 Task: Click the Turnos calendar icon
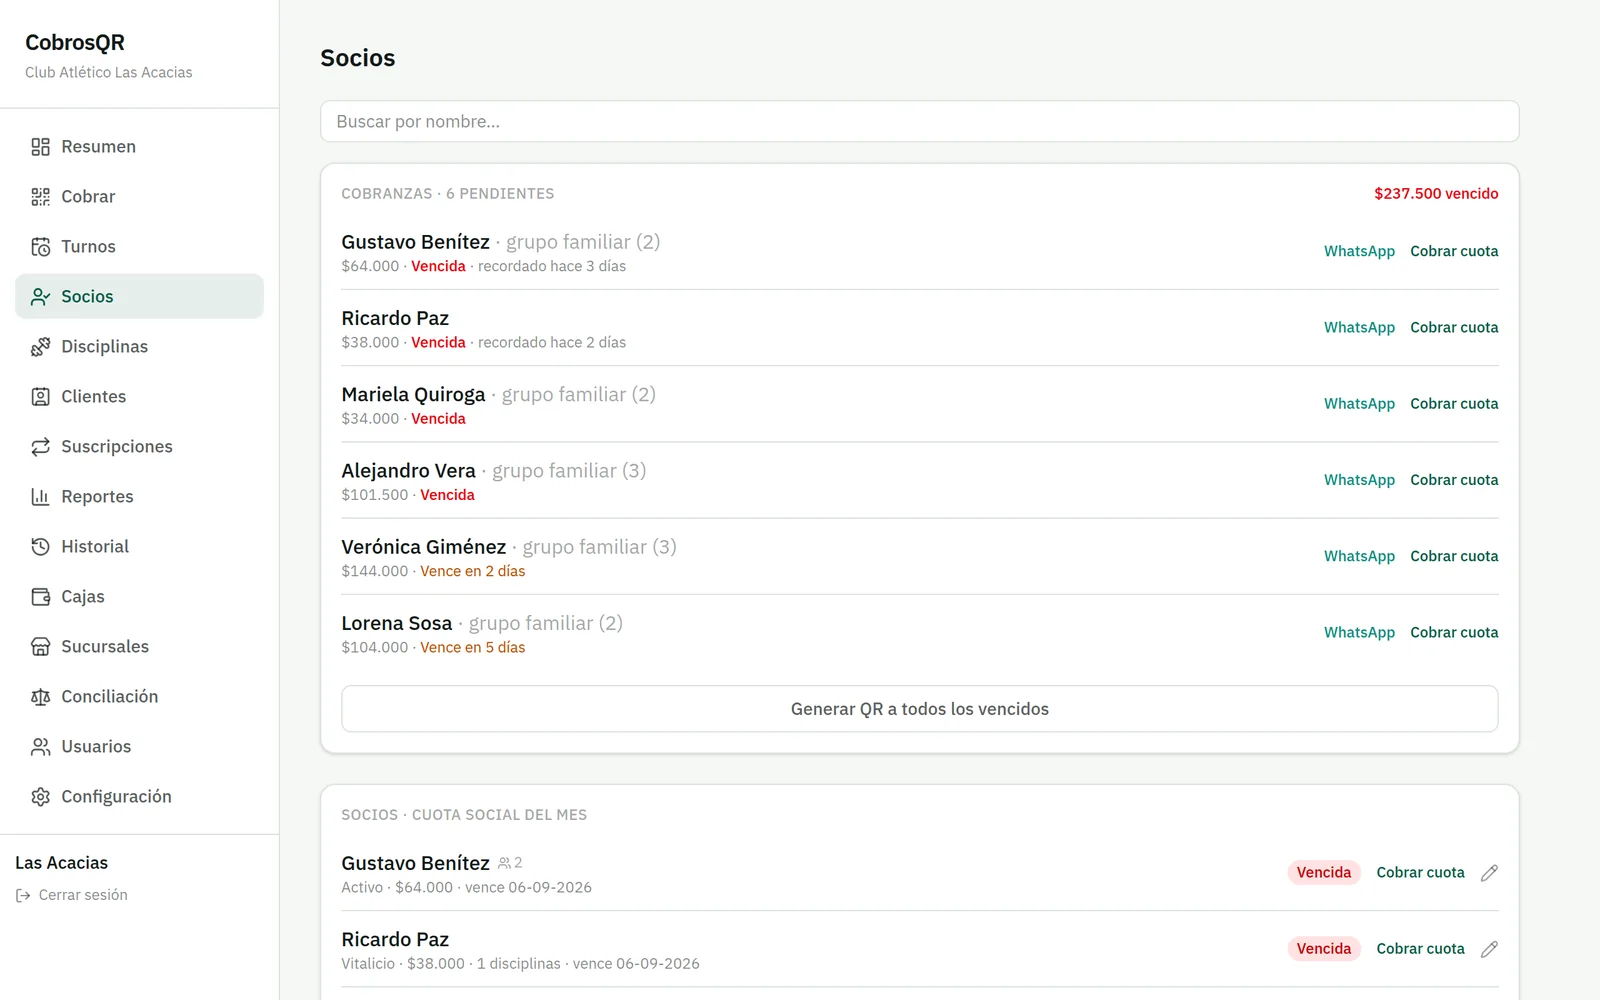[x=40, y=247]
